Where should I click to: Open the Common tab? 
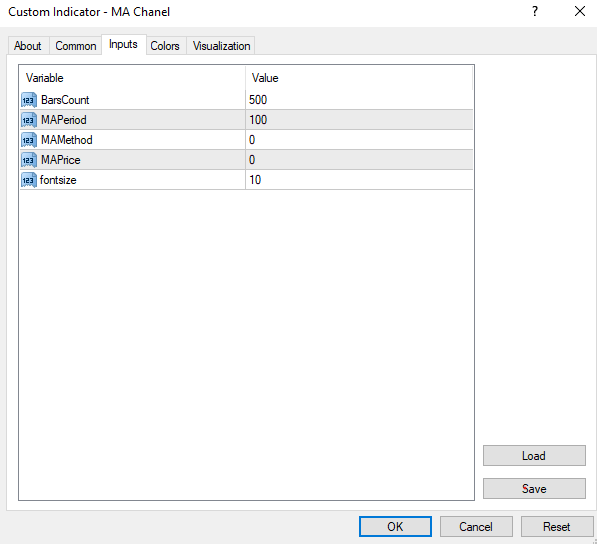tap(75, 46)
